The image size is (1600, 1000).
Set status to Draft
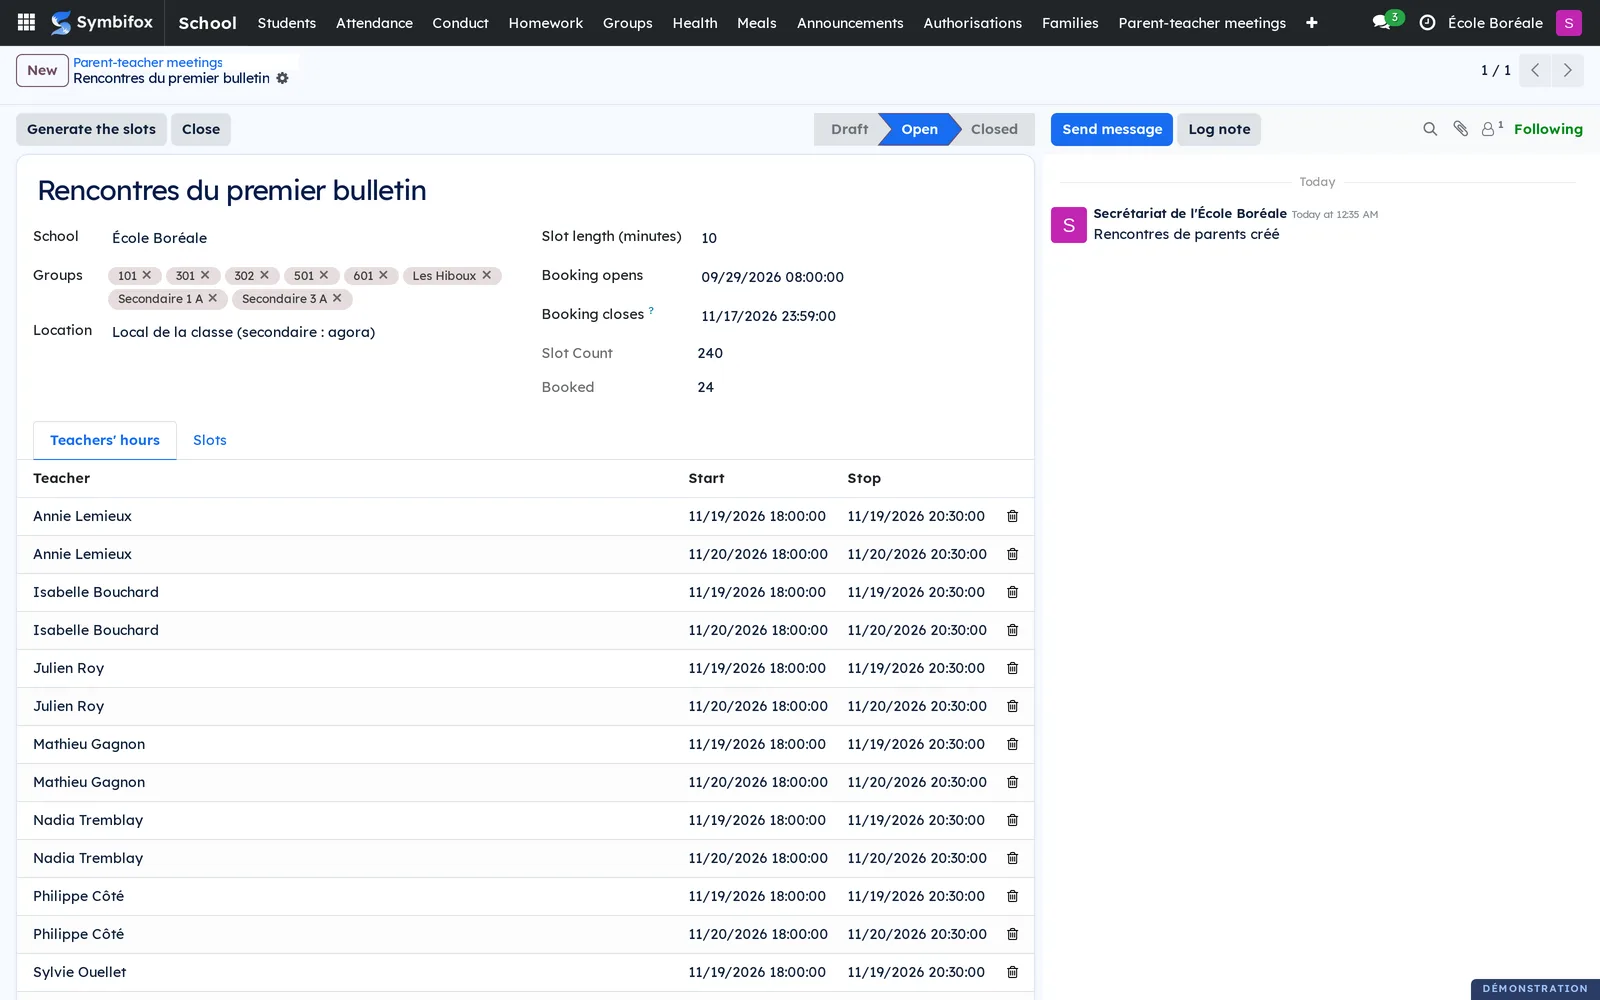(848, 129)
